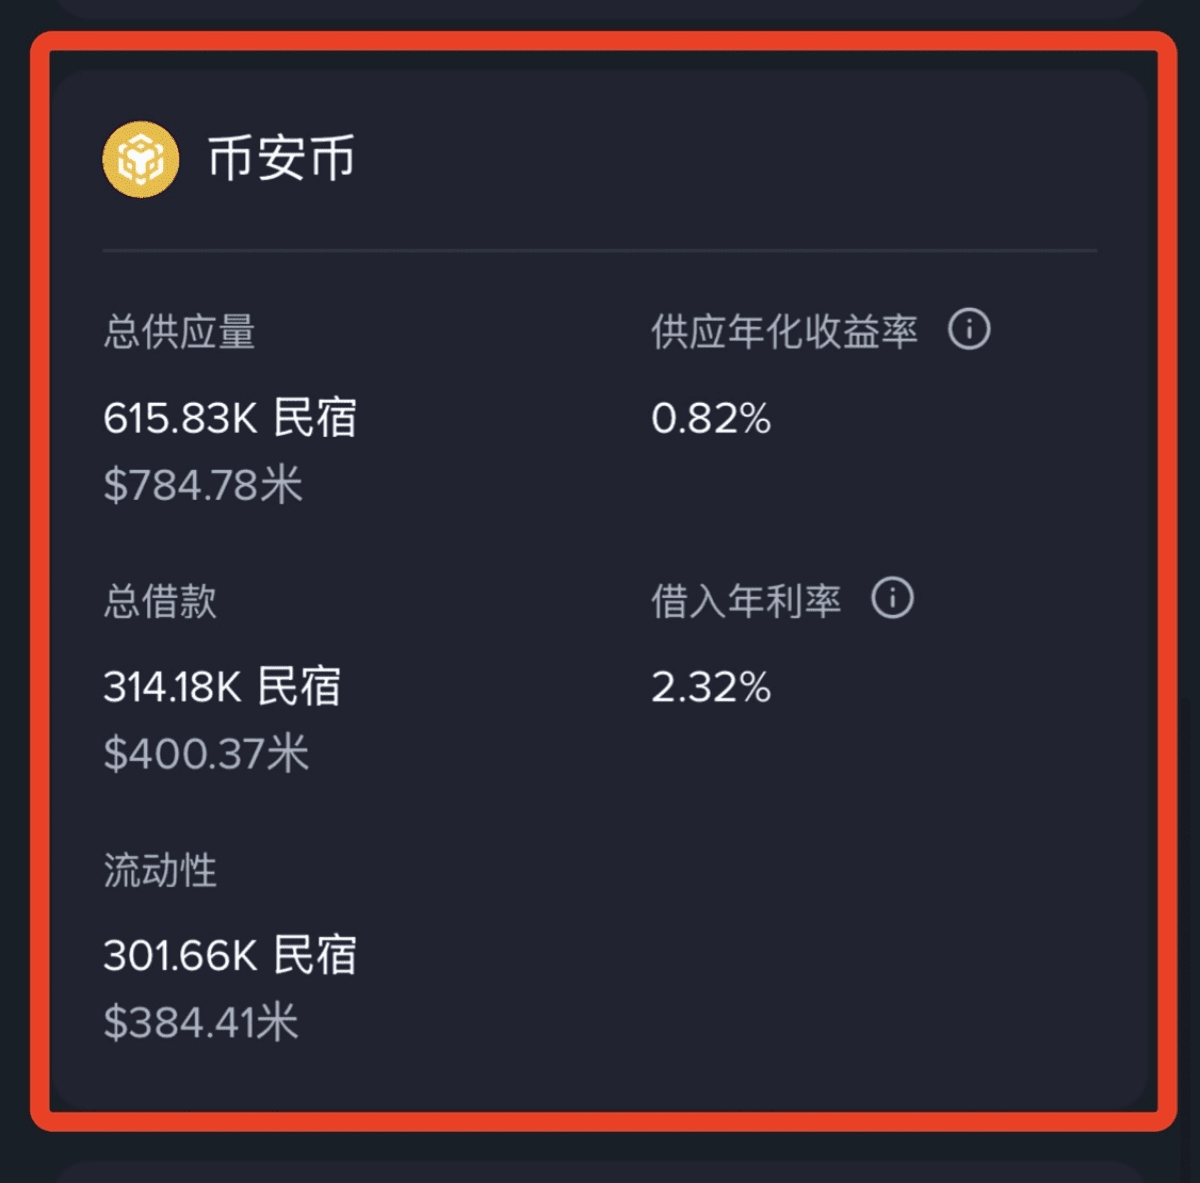Screen dimensions: 1200x1183
Task: Select the 615.83K 民宿 supply value
Action: click(x=230, y=418)
